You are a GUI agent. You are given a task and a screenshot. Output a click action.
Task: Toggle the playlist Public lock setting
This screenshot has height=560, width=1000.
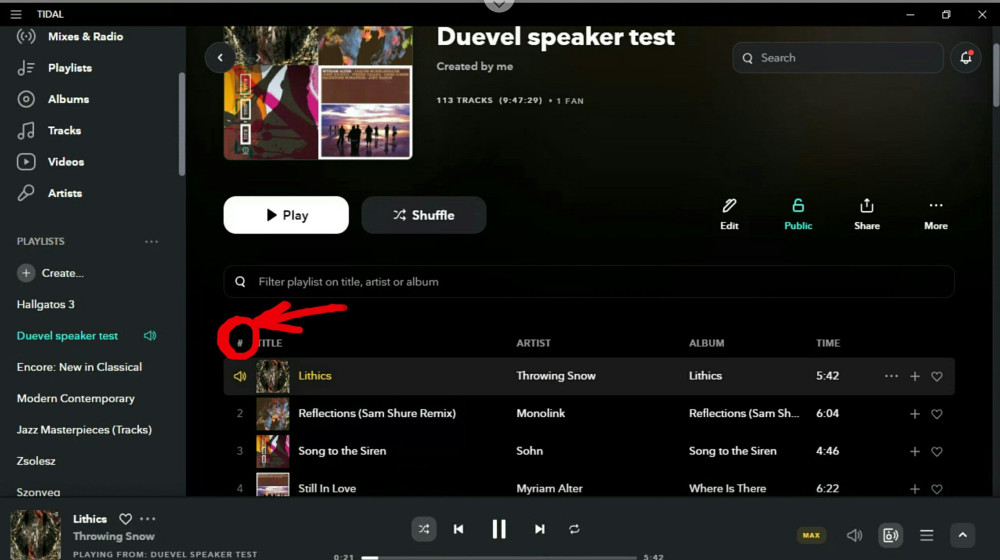click(798, 214)
